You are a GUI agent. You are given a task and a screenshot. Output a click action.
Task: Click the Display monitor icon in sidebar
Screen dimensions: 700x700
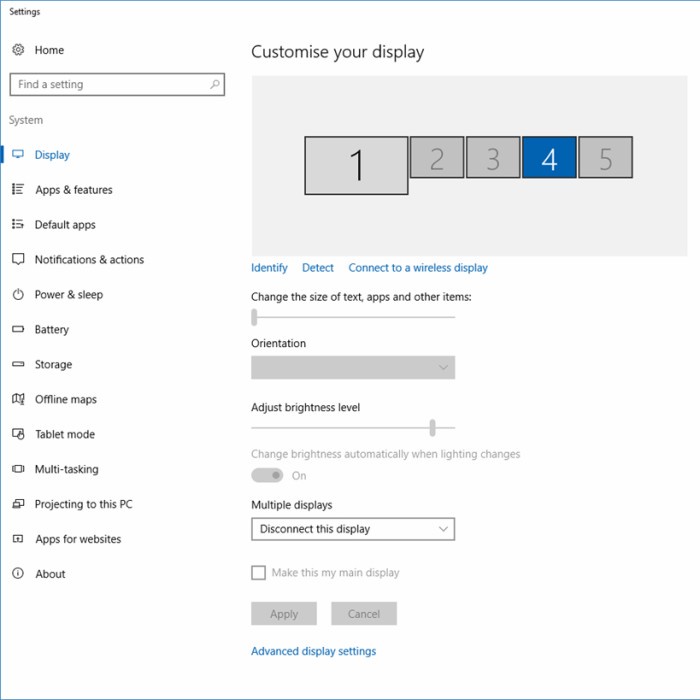pyautogui.click(x=18, y=155)
